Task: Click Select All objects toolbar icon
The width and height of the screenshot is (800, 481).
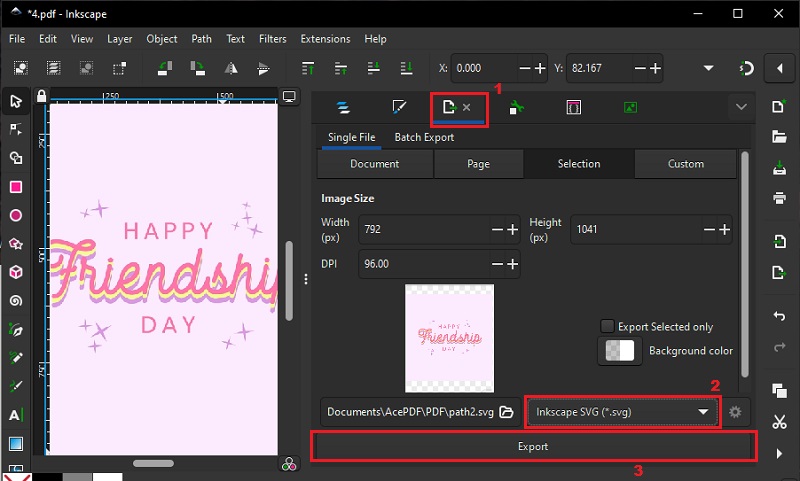Action: pyautogui.click(x=20, y=68)
